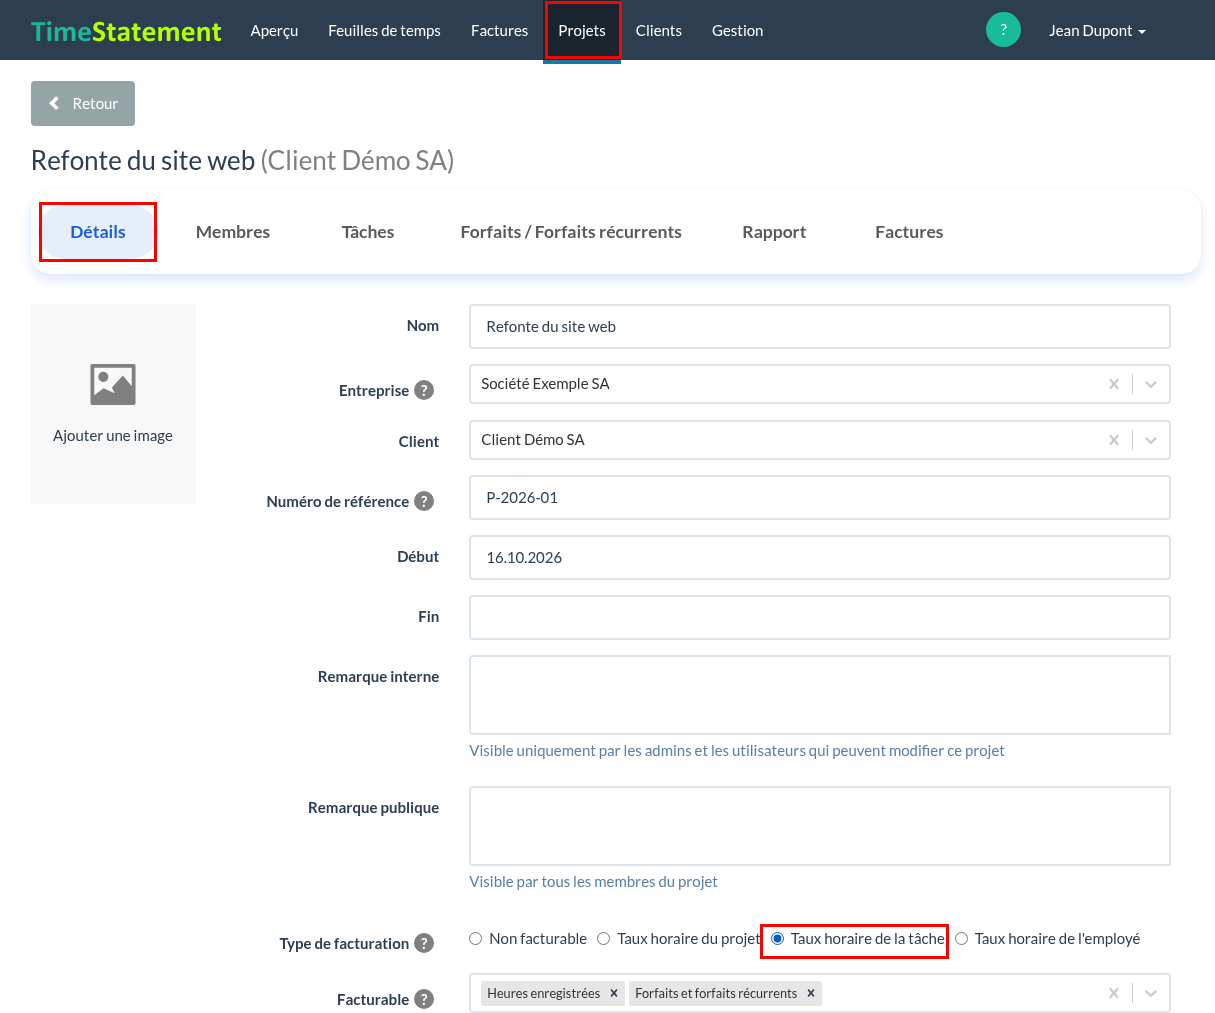Viewport: 1215px width, 1013px height.
Task: Open the Aperçu menu item
Action: (274, 31)
